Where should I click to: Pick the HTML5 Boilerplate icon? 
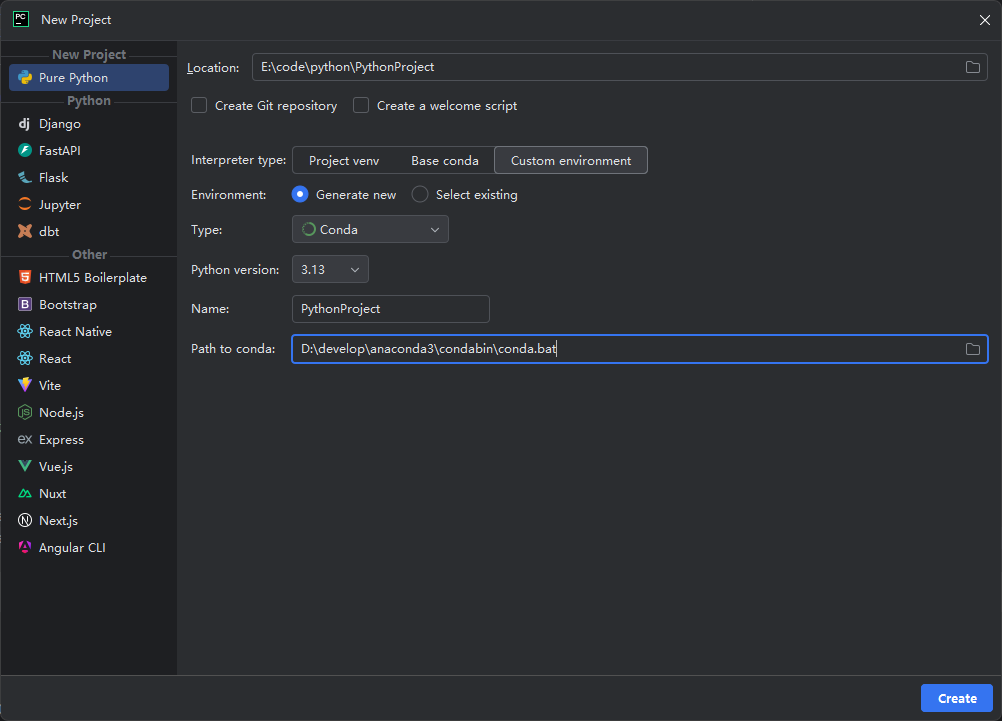[x=24, y=277]
